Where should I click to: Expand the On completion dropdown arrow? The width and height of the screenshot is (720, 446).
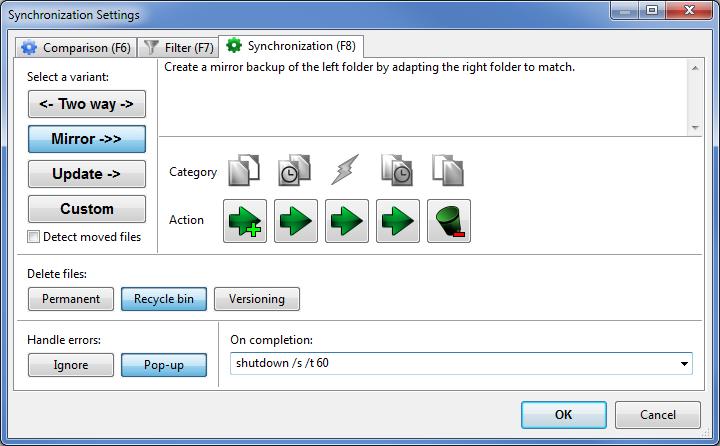click(x=684, y=364)
